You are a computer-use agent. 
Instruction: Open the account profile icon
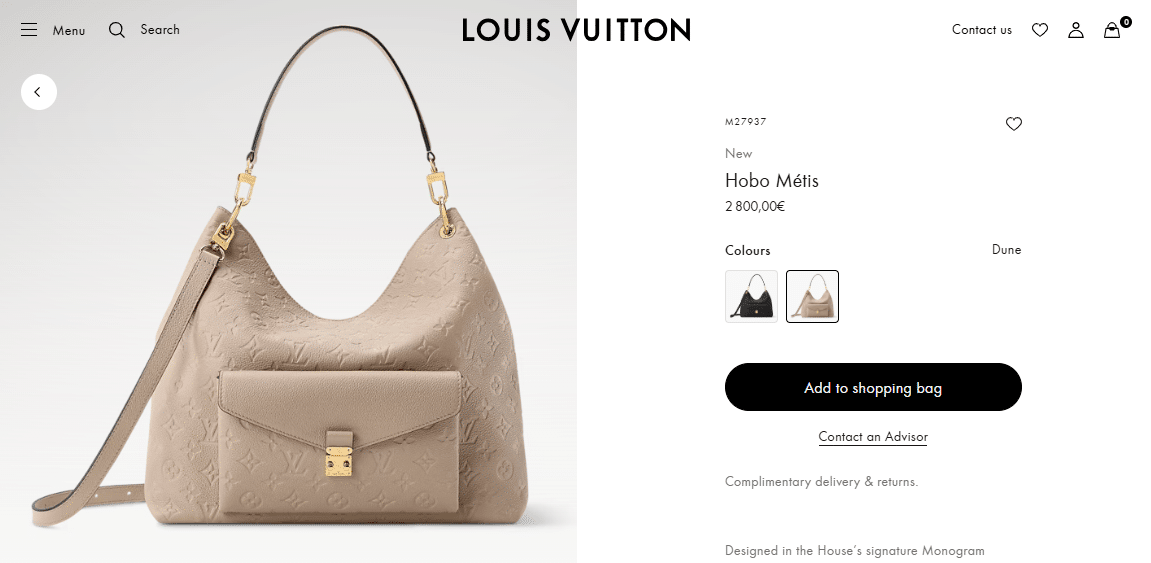1076,30
